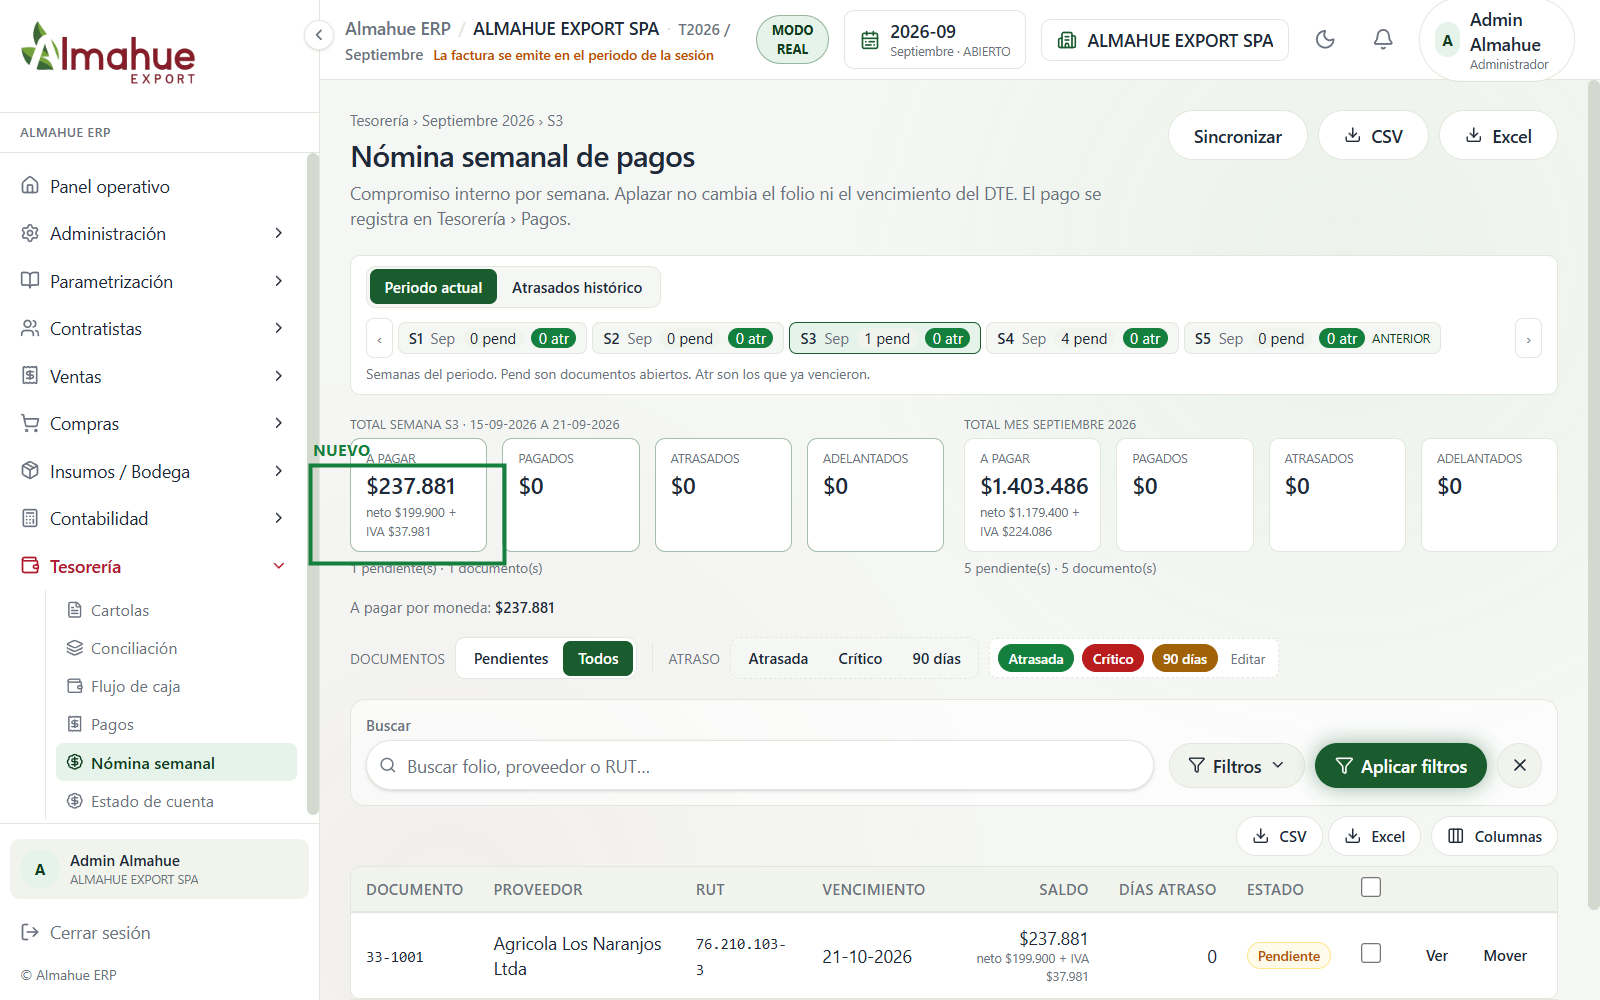Toggle dark mode moon icon
Screen dimensions: 1600x1000
click(1325, 40)
